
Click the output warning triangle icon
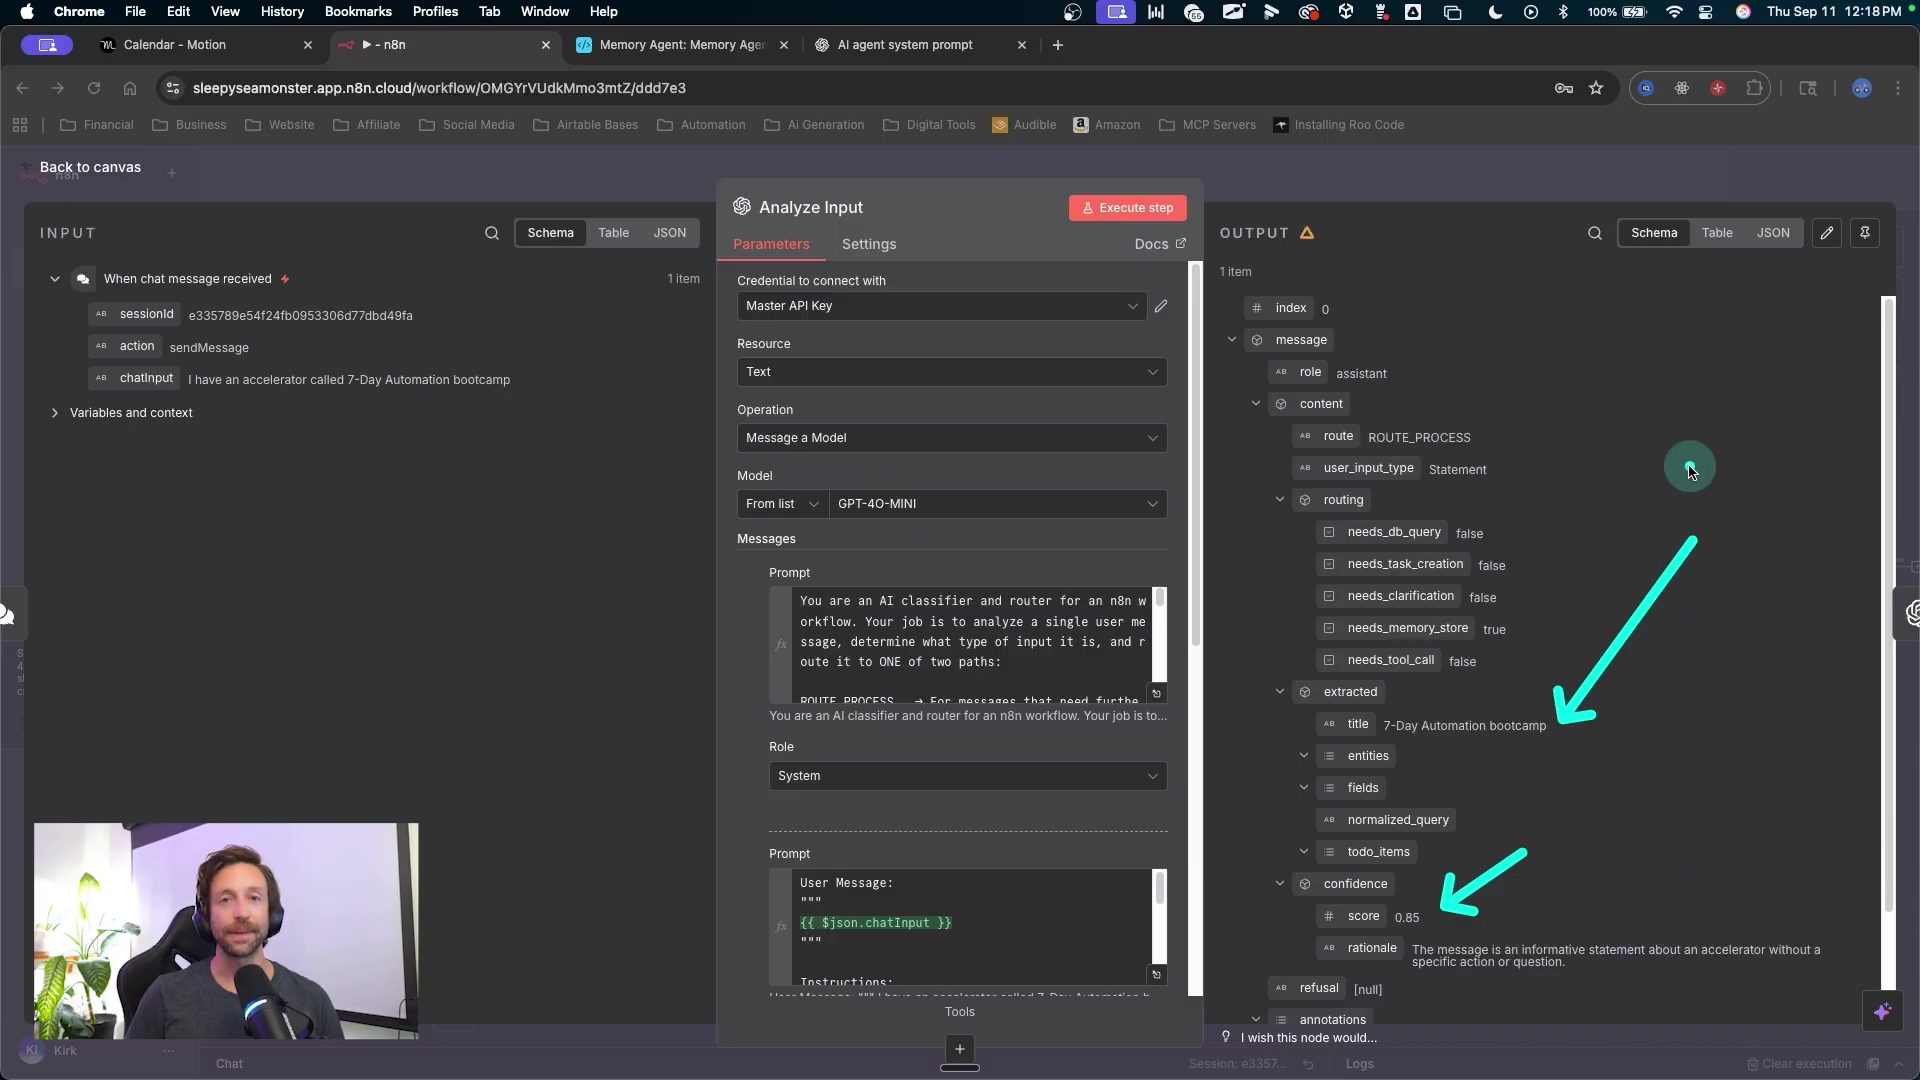point(1307,233)
